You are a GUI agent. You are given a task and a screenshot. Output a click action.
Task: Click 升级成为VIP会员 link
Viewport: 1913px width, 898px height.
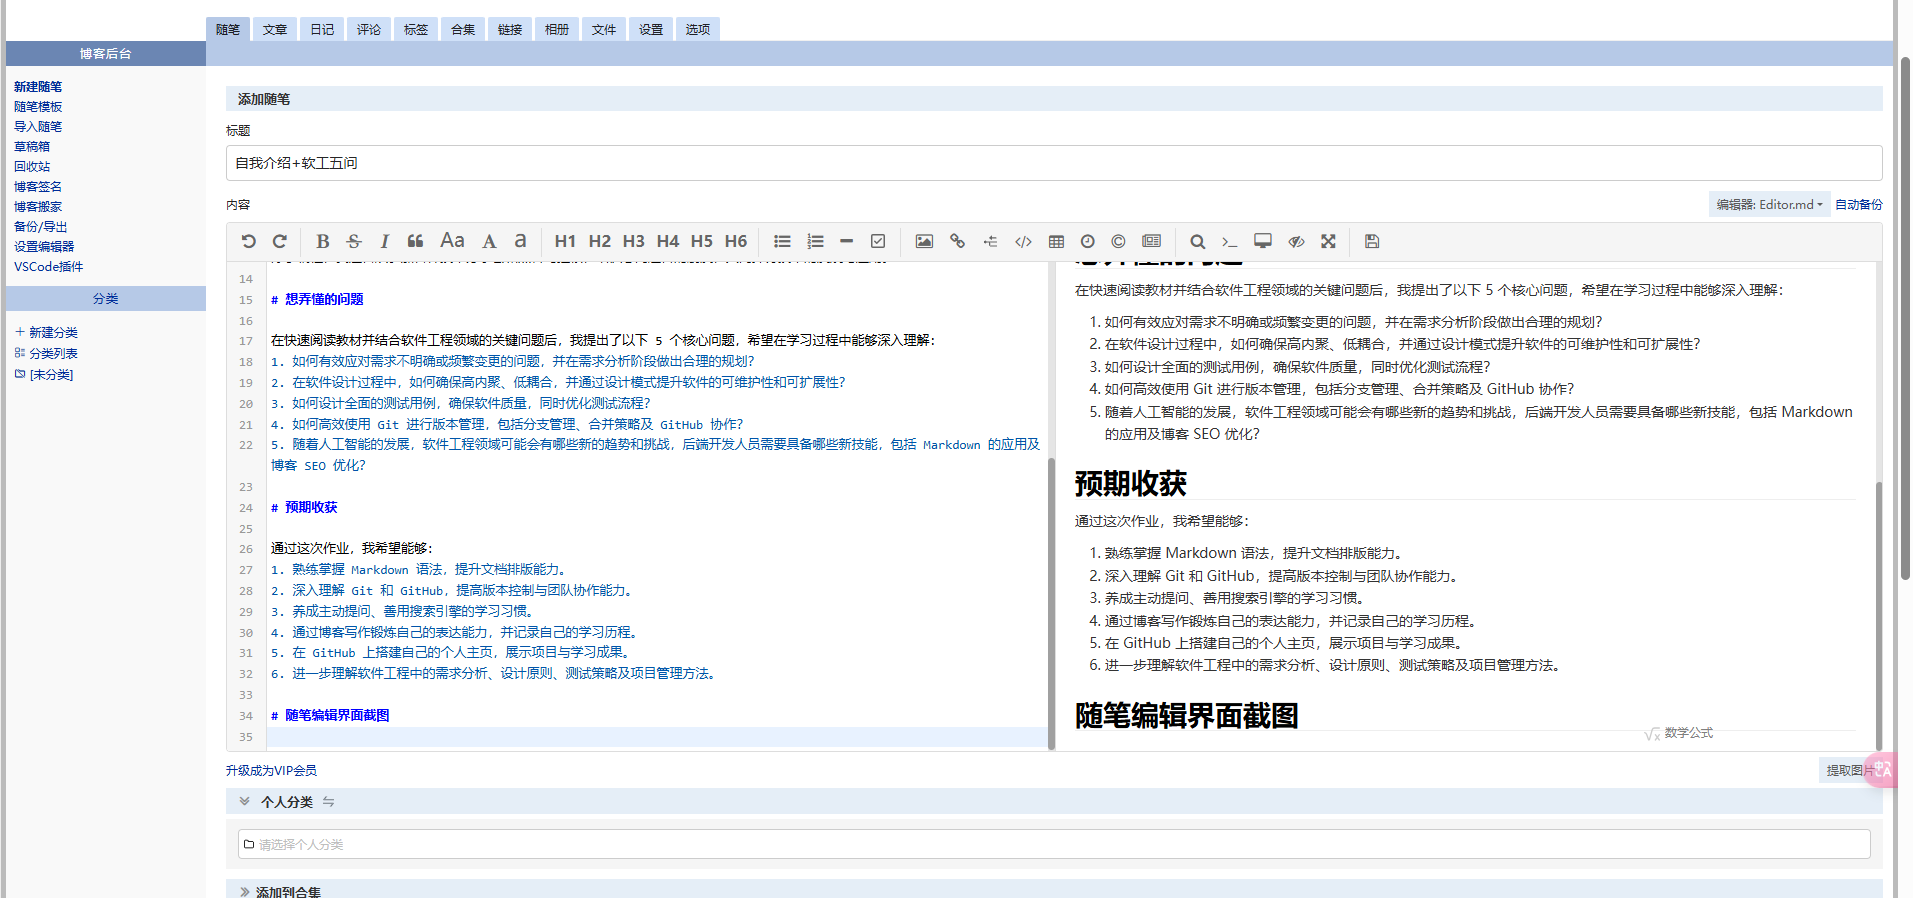[271, 770]
